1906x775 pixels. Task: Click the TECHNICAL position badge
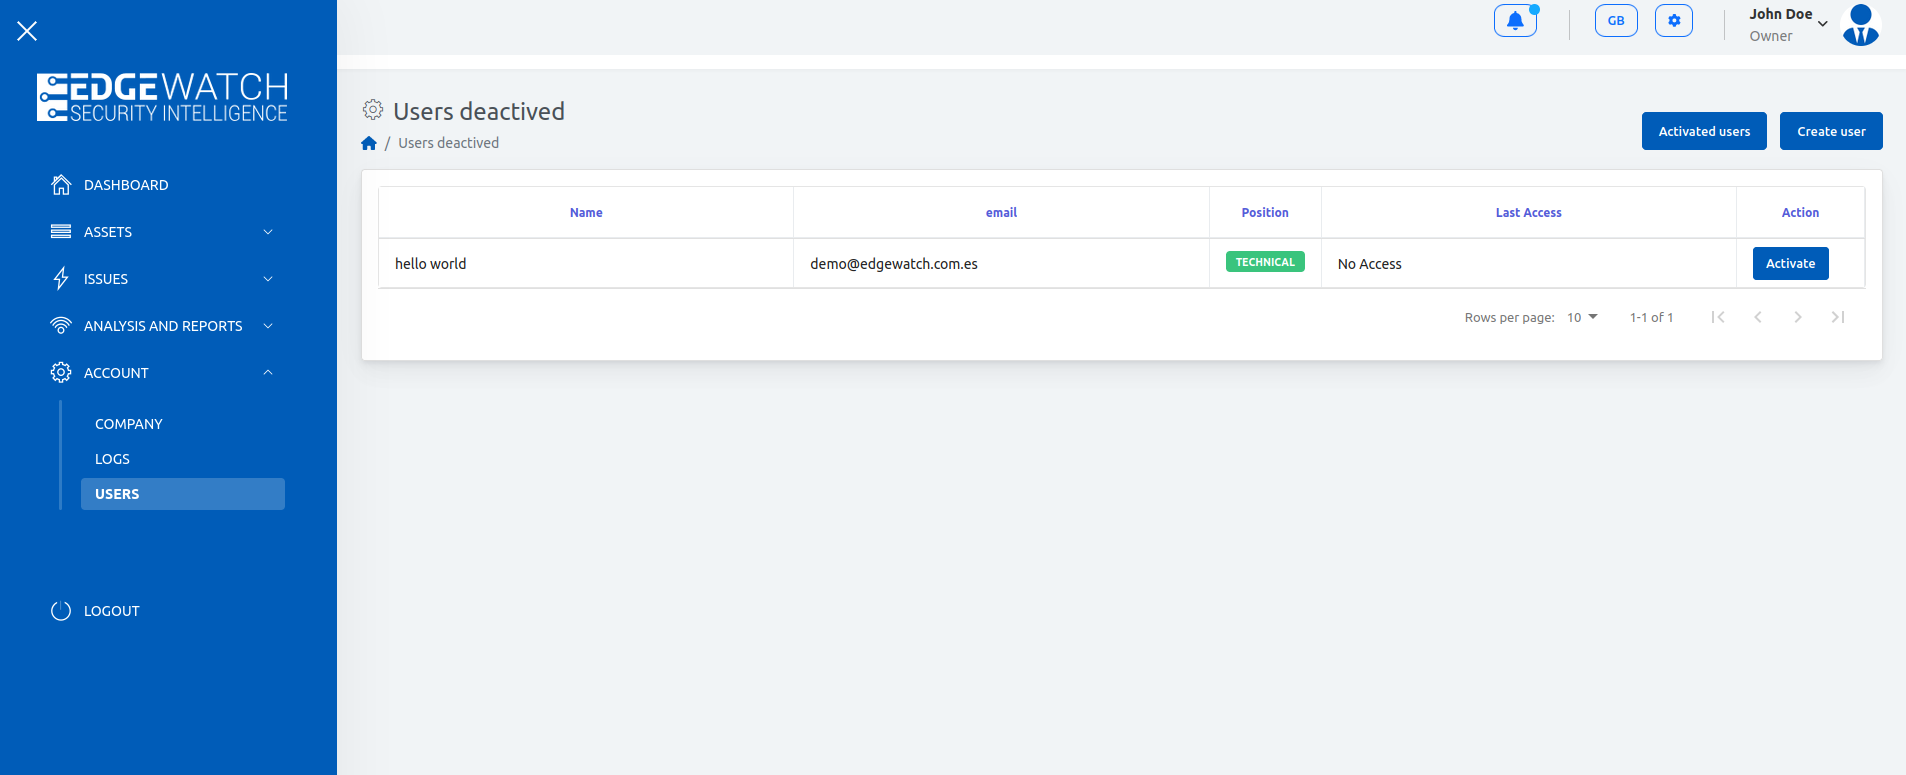coord(1265,262)
